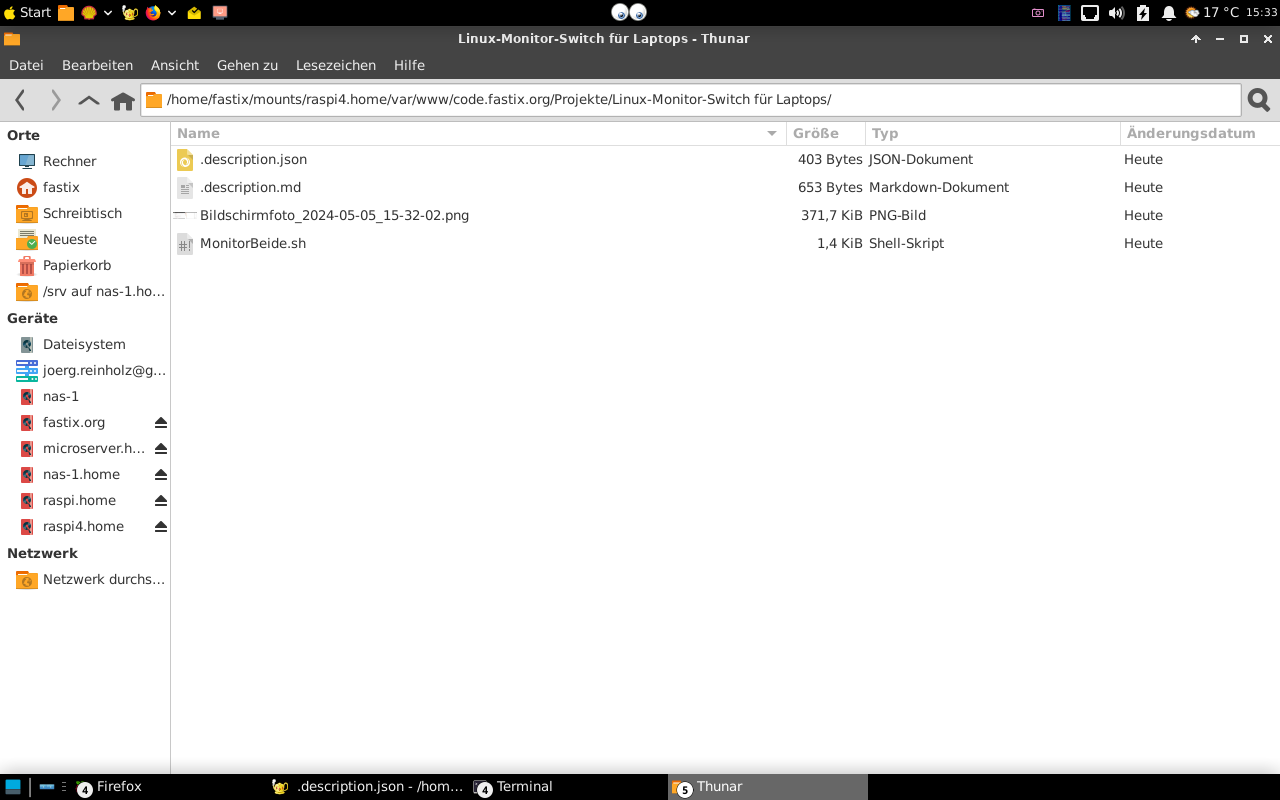The width and height of the screenshot is (1280, 800).
Task: Sort by the Änderungsdatum column
Action: [1190, 133]
